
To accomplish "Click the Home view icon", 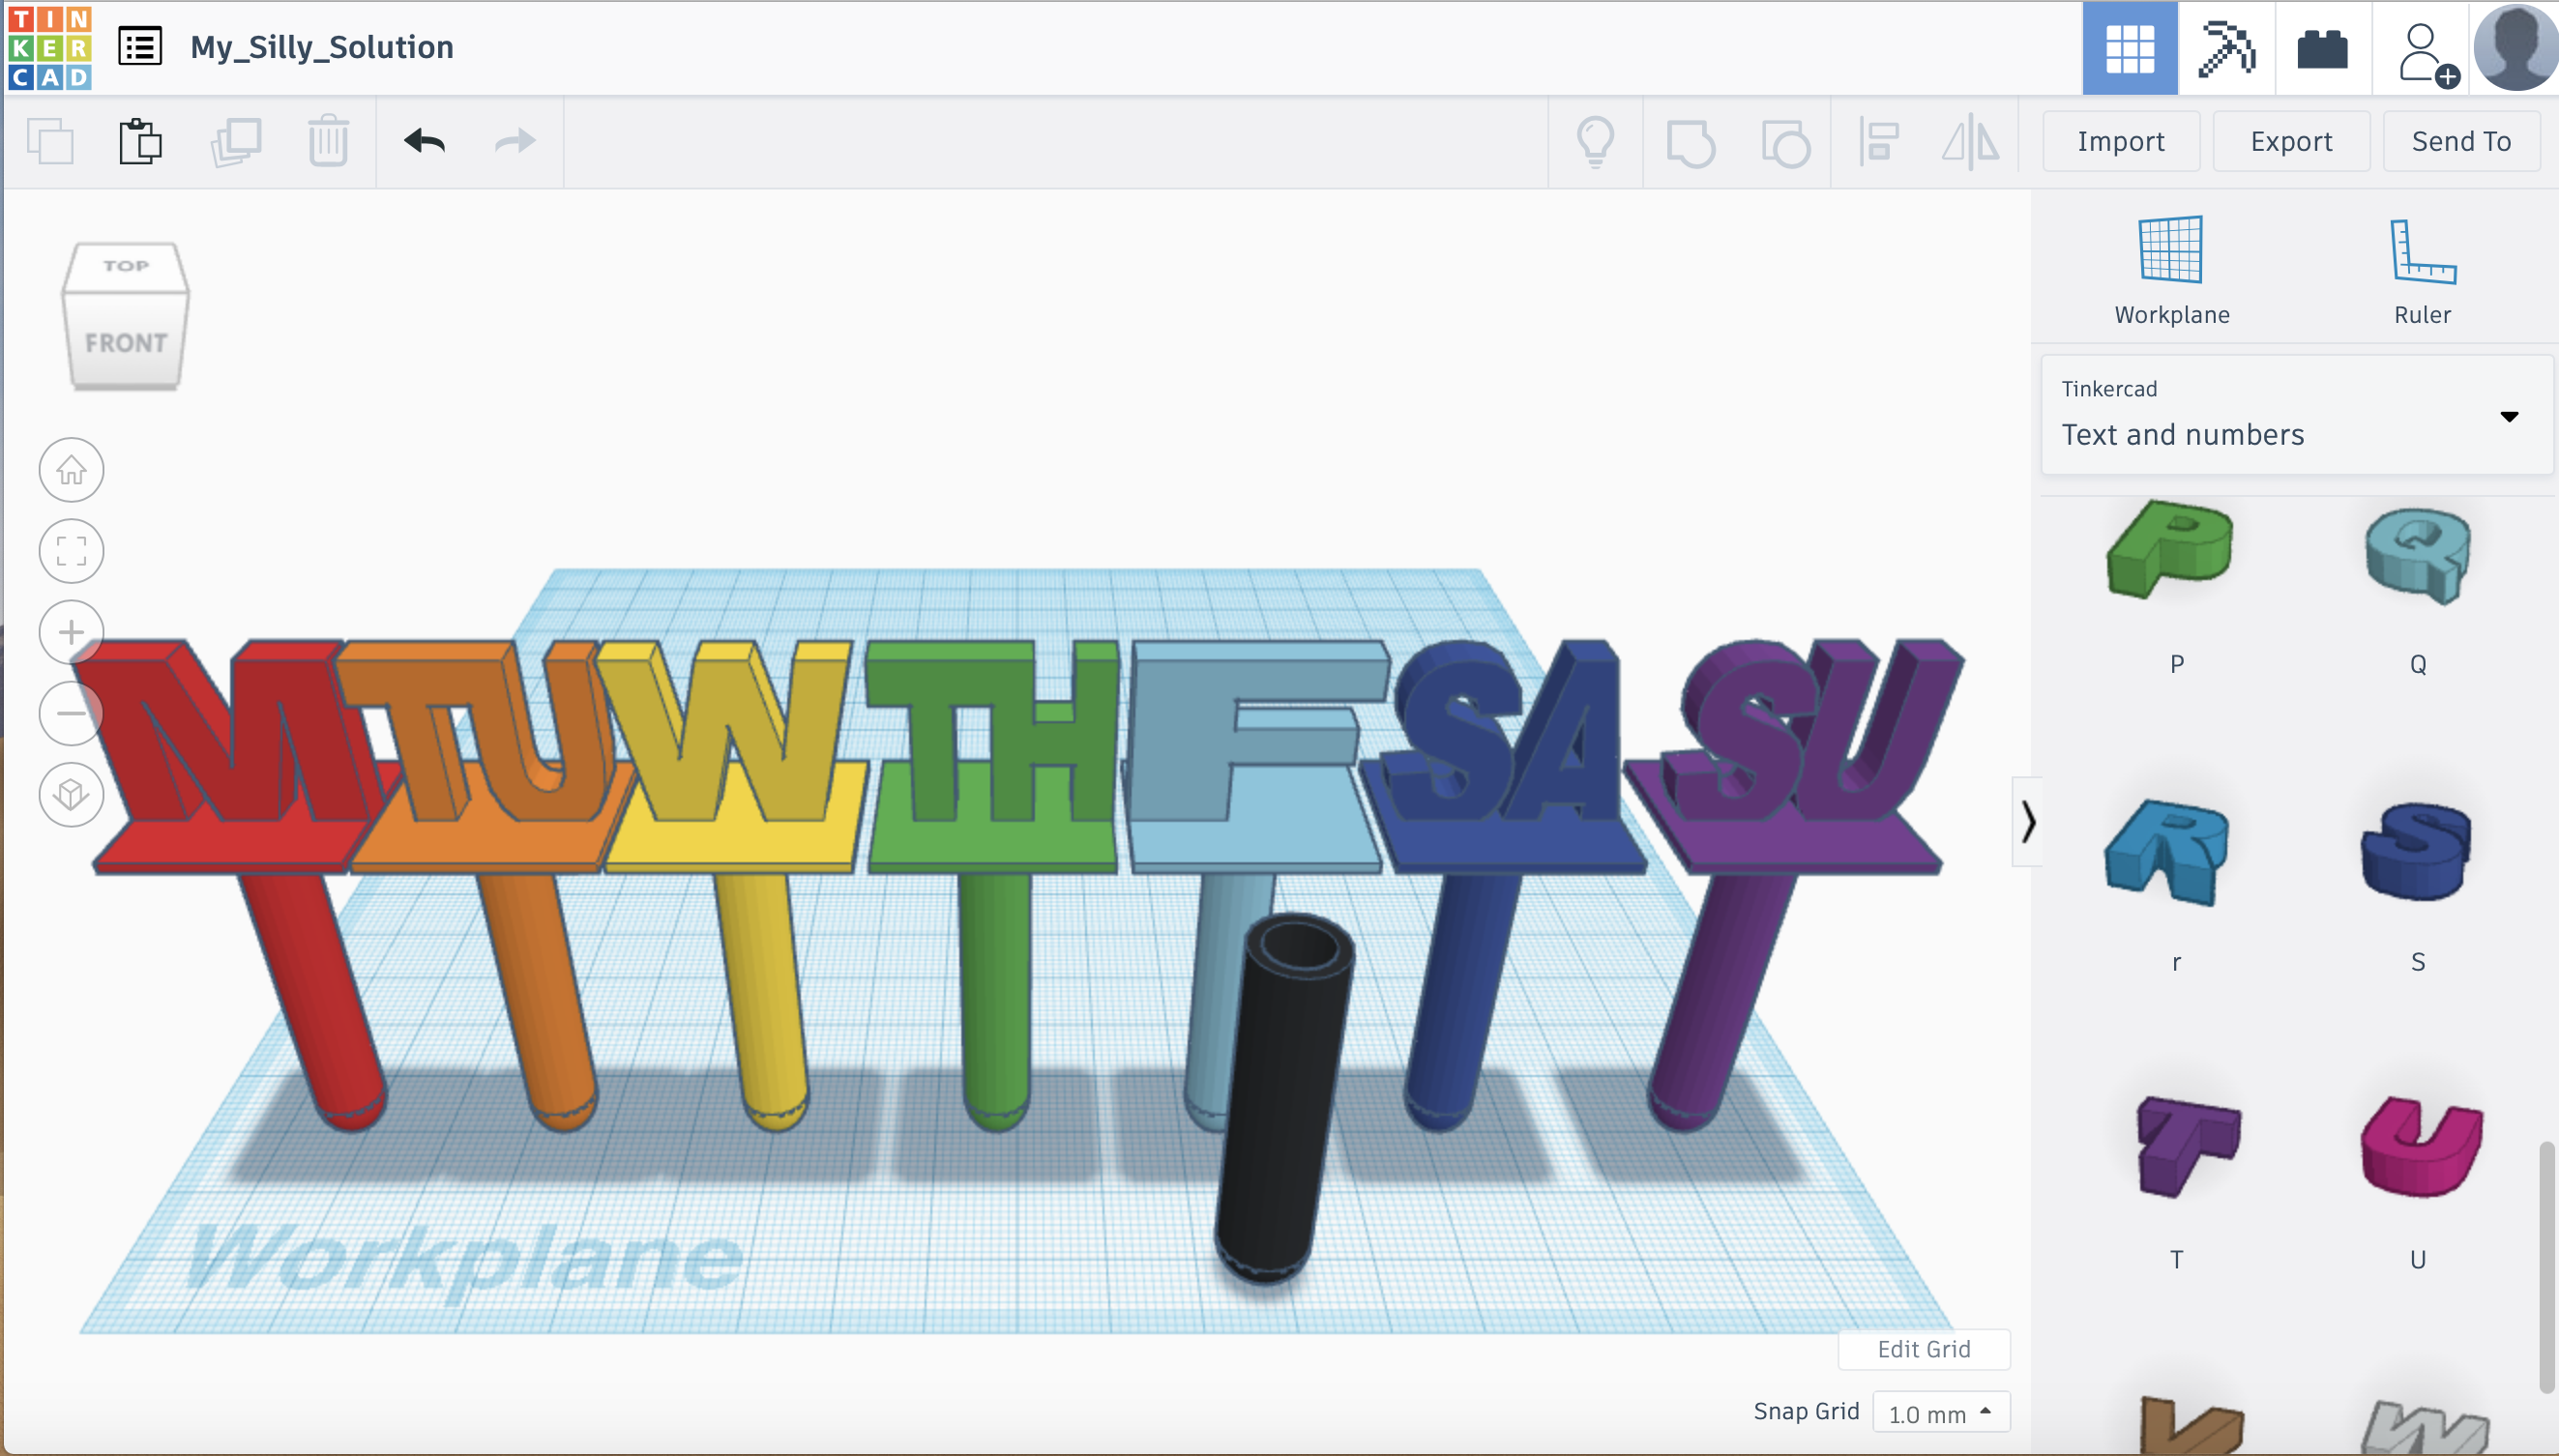I will [71, 470].
